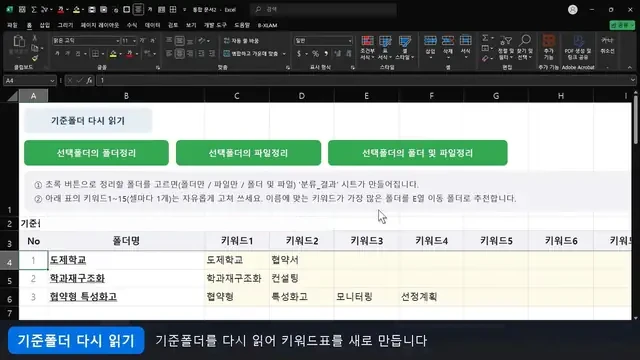
Task: Click Sort & Filter (정렬 및 필터) icon
Action: coord(506,40)
